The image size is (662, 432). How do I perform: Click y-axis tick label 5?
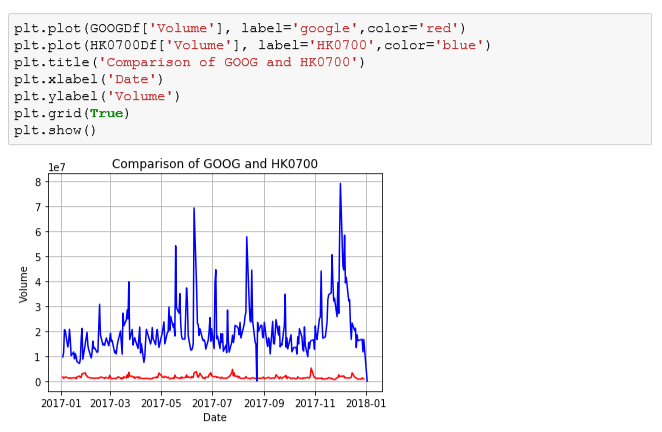coord(39,257)
